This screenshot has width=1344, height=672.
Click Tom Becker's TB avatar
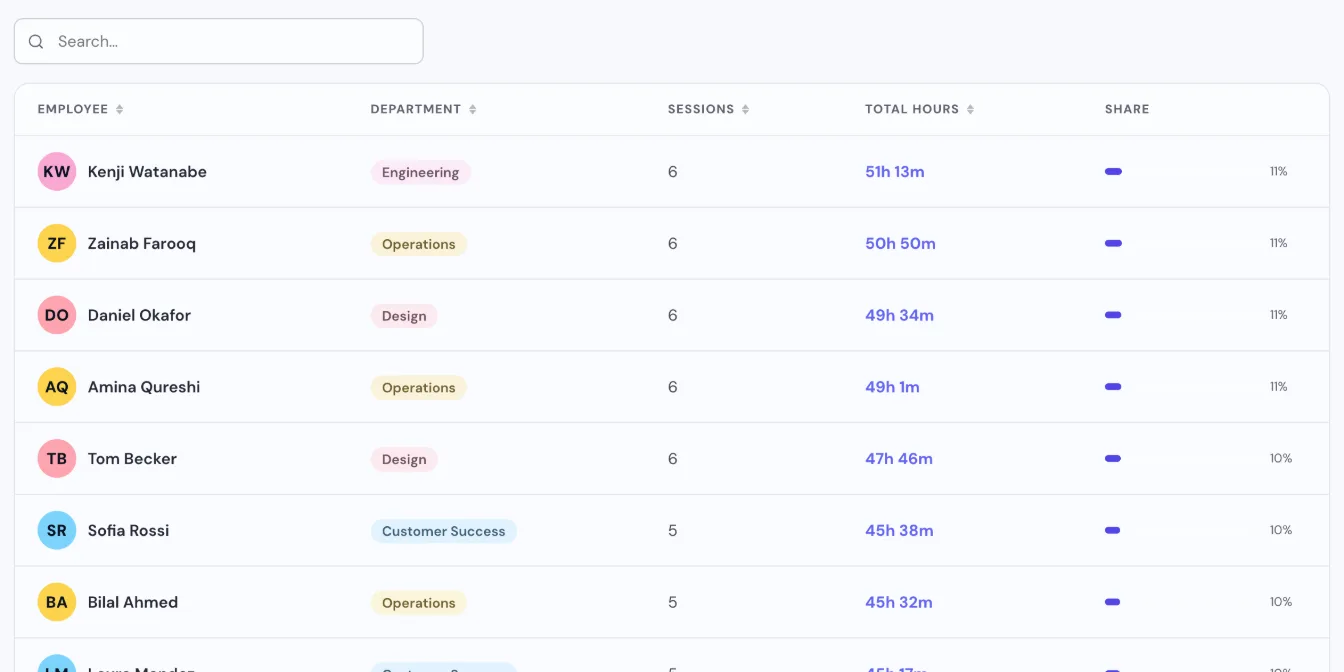(x=57, y=459)
